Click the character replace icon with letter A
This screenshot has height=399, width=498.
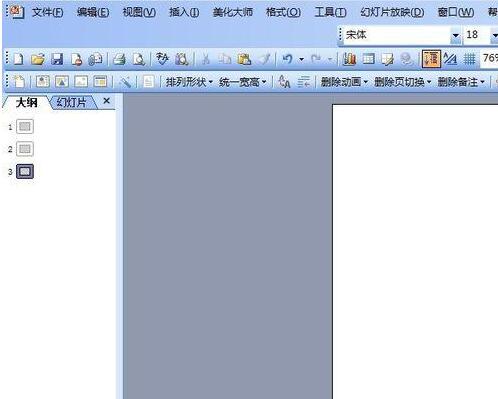(284, 82)
